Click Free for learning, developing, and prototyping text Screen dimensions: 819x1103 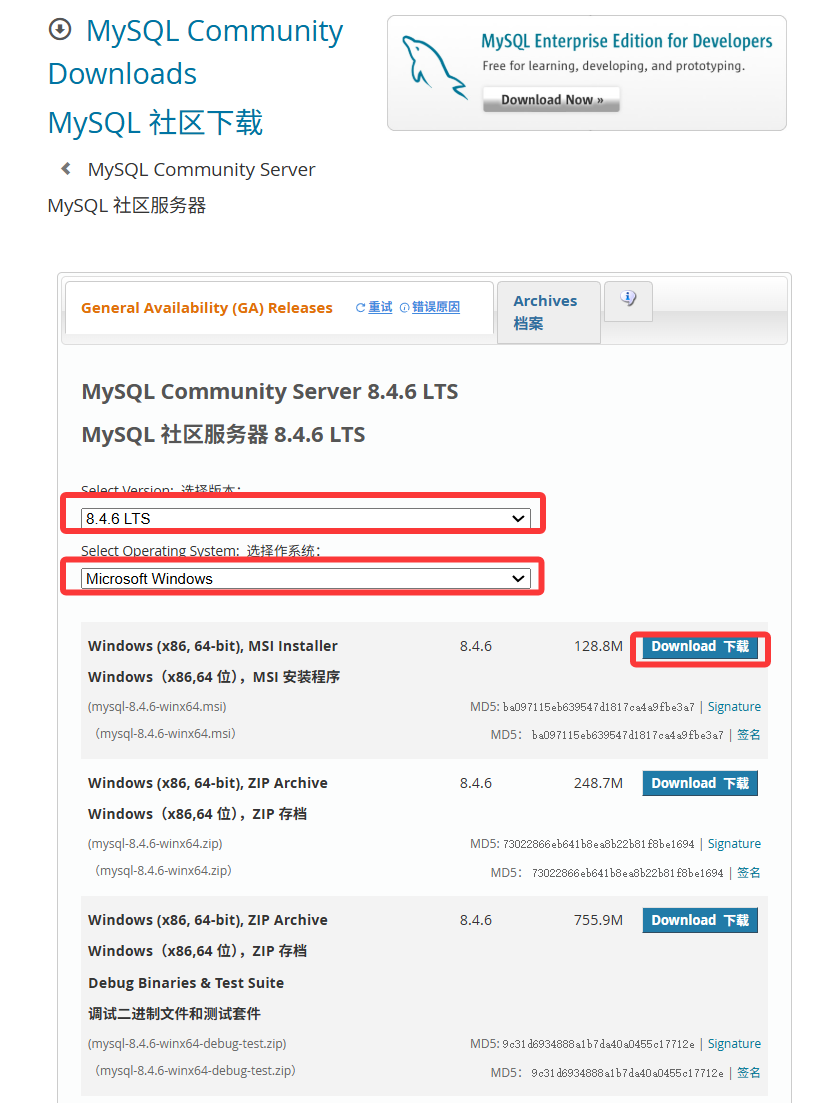[x=614, y=65]
